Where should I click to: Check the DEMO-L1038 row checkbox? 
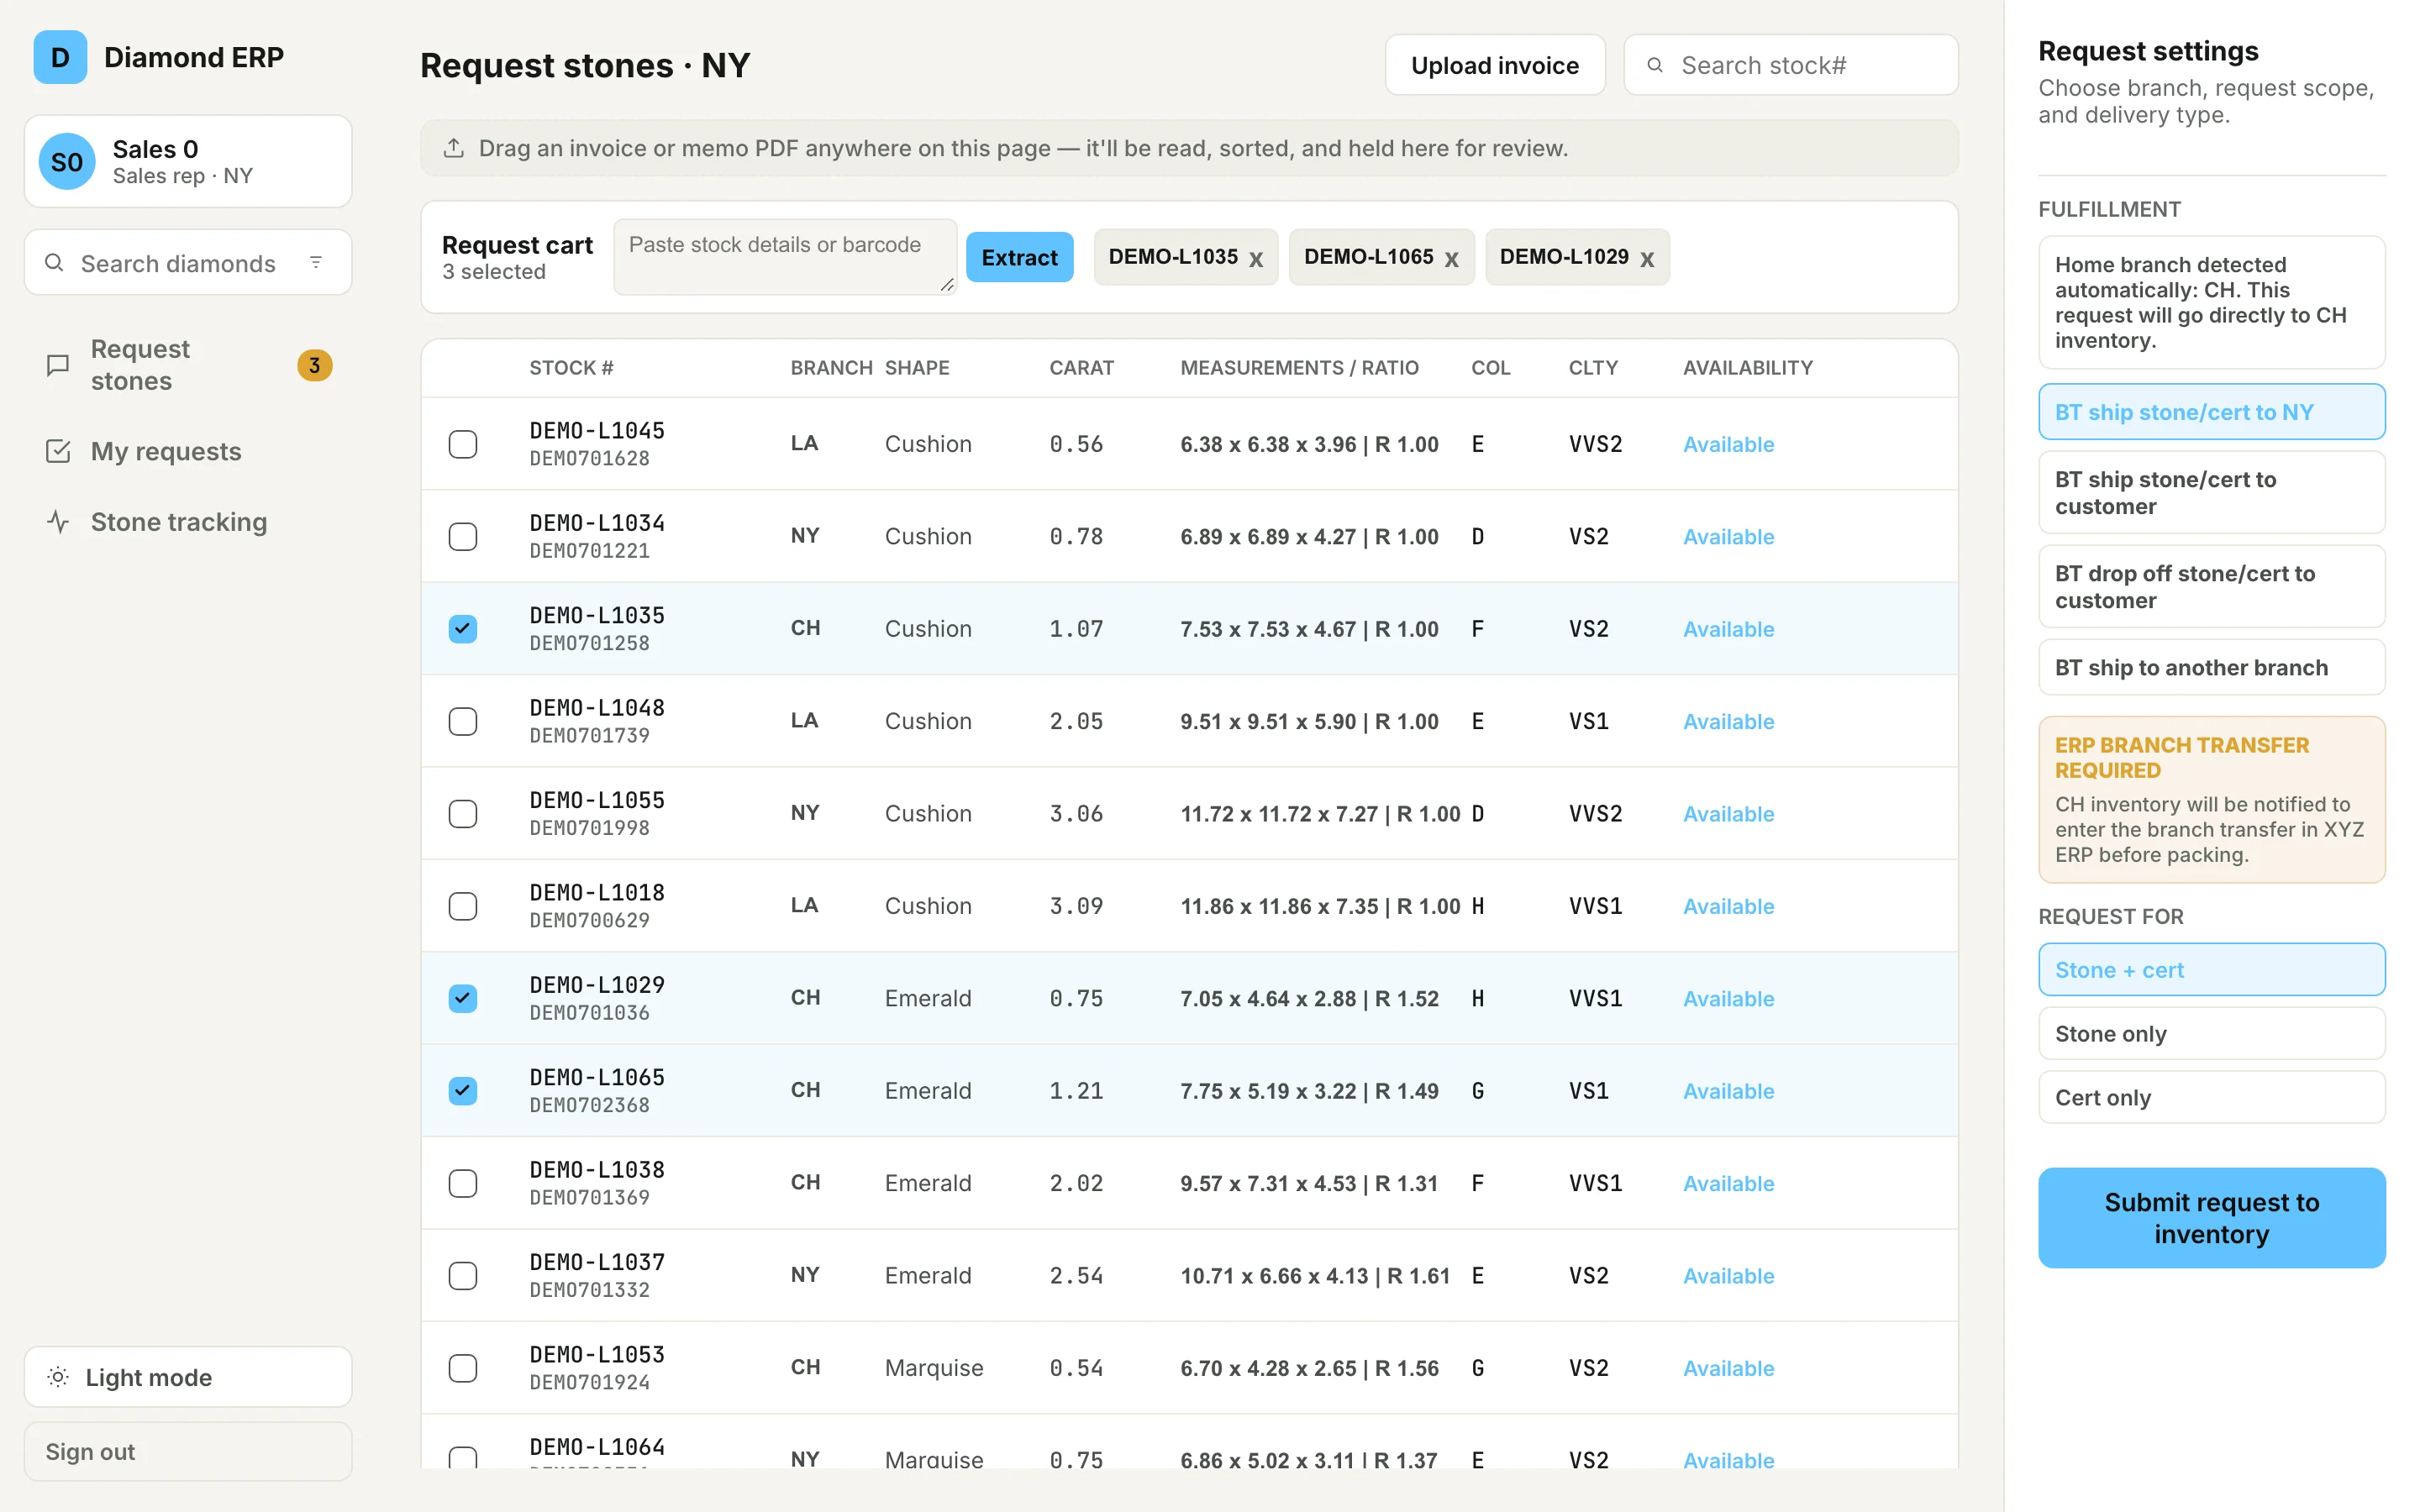pyautogui.click(x=463, y=1183)
